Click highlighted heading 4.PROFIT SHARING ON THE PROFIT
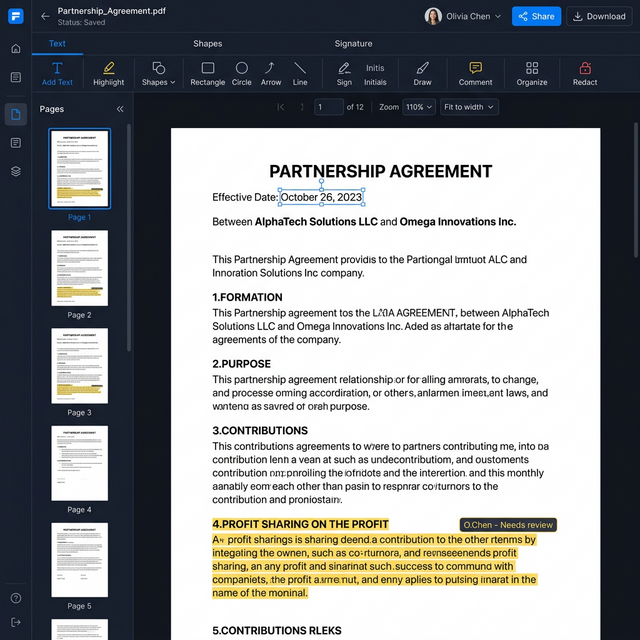 coord(300,524)
